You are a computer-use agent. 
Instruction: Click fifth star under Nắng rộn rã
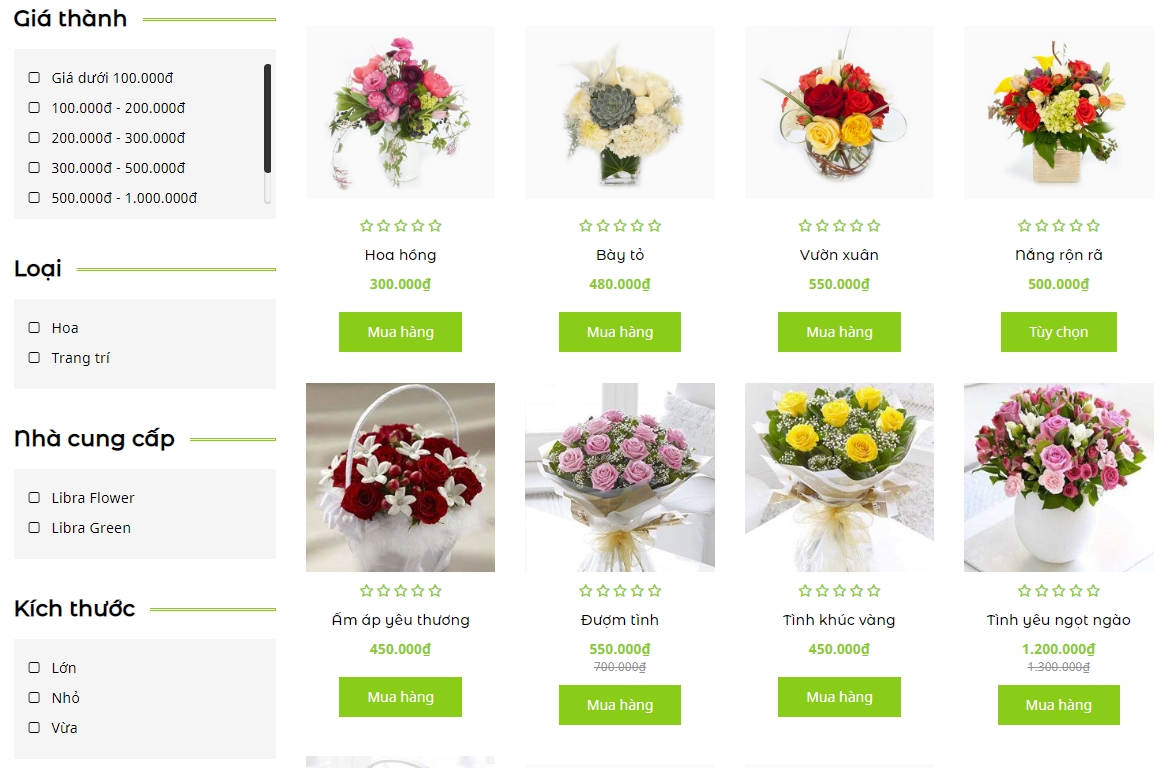(x=1093, y=226)
